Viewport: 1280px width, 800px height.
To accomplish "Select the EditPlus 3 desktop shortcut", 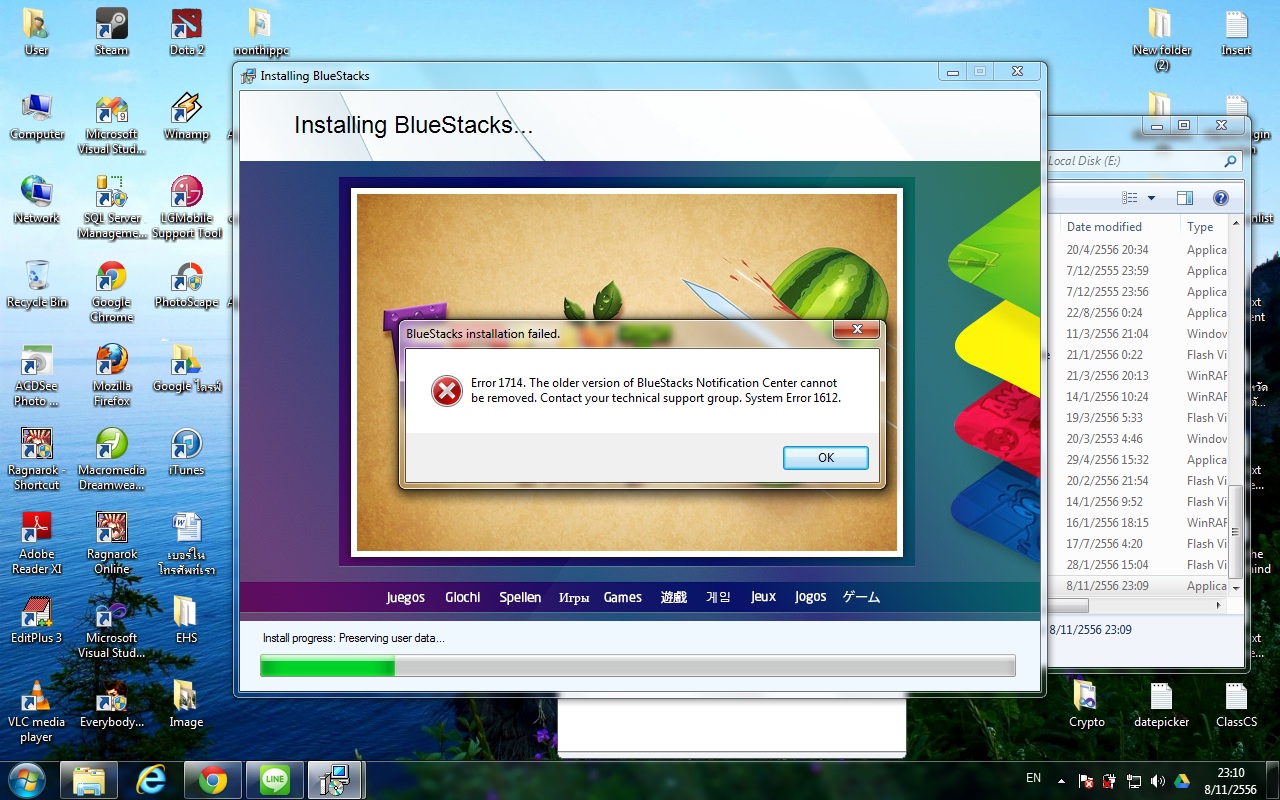I will tap(37, 620).
